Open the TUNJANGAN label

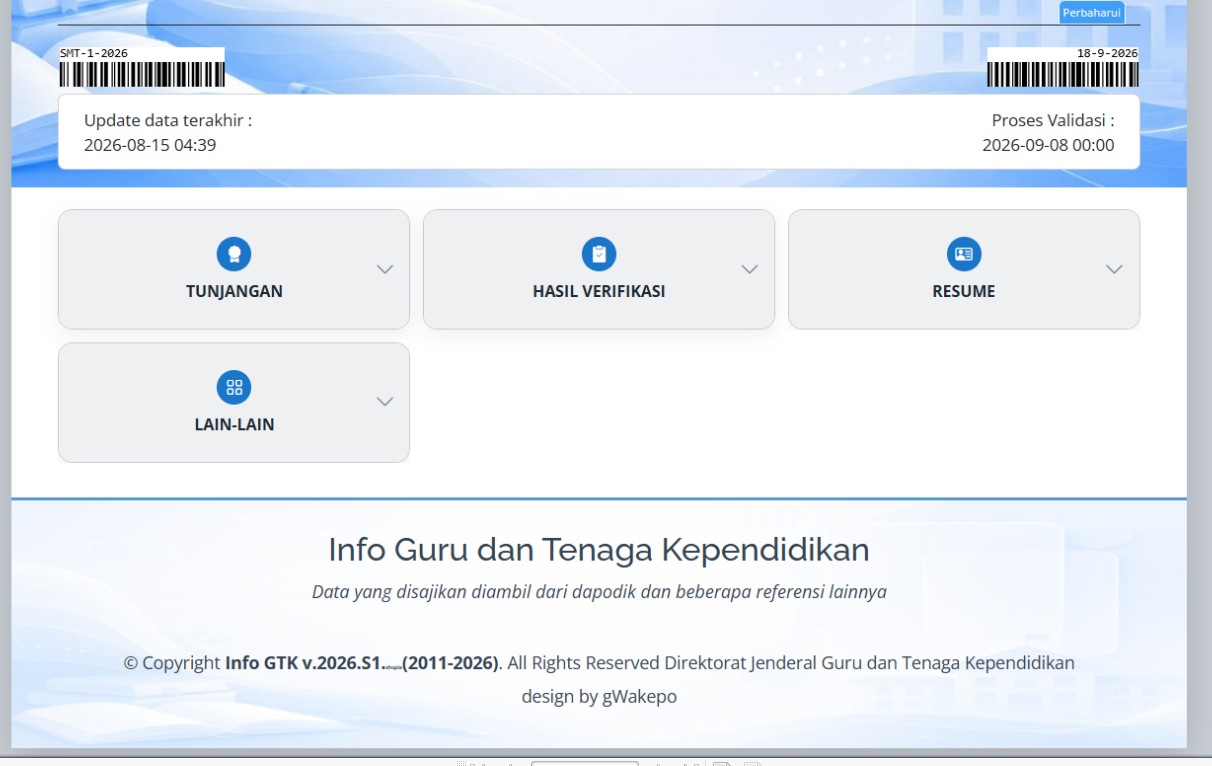(234, 292)
